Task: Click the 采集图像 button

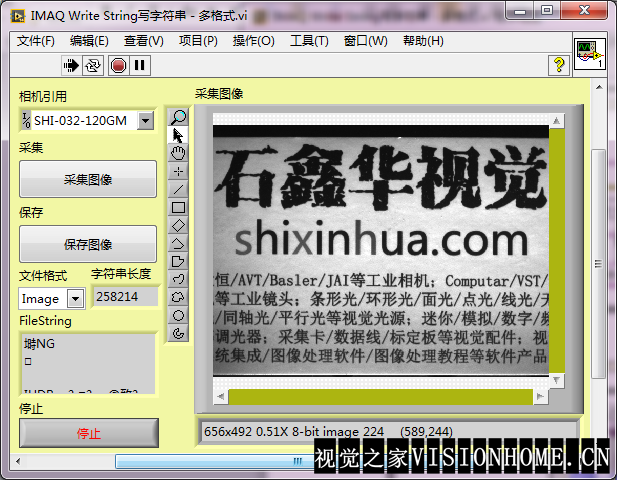Action: pyautogui.click(x=88, y=180)
